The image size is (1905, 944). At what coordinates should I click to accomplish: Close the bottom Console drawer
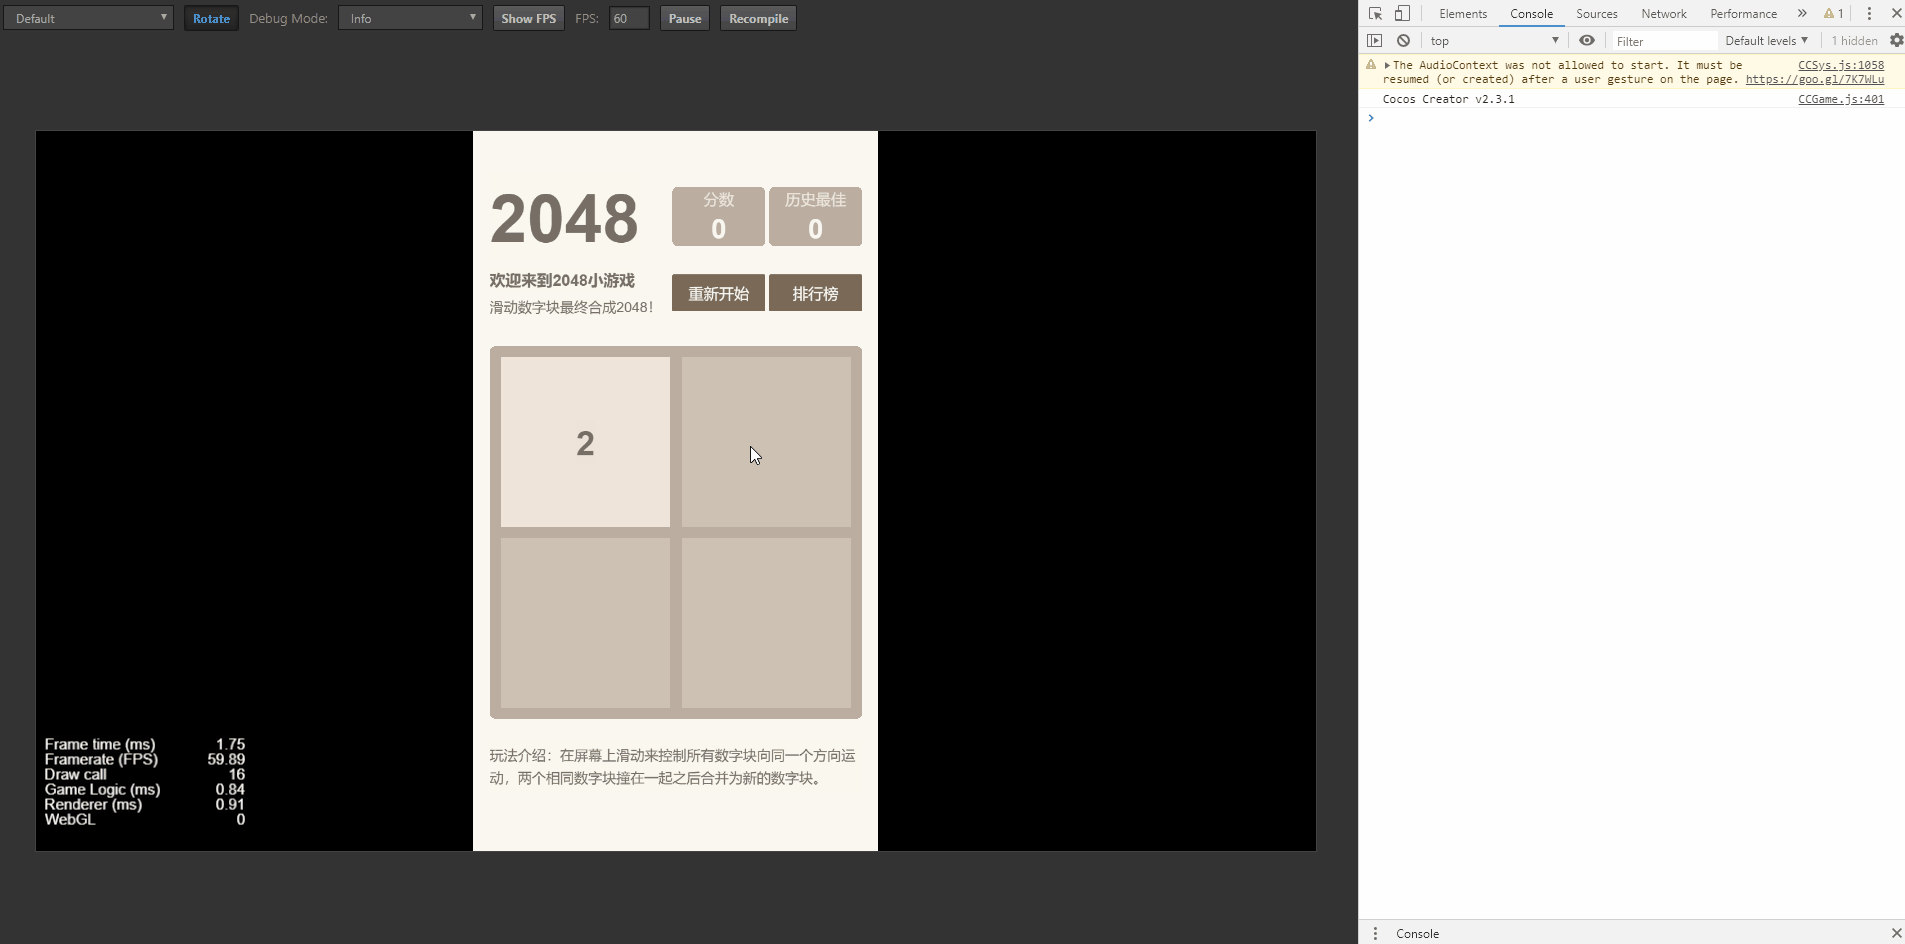(x=1896, y=933)
